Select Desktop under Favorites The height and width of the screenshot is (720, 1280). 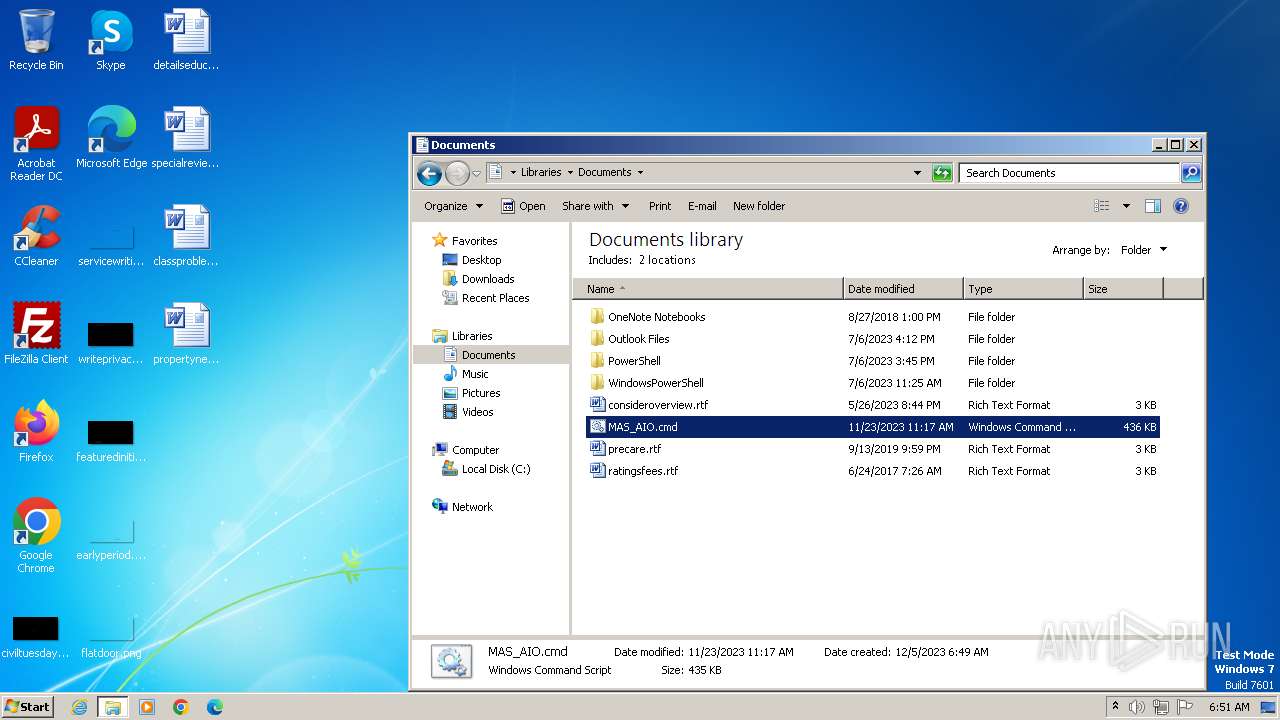click(481, 260)
